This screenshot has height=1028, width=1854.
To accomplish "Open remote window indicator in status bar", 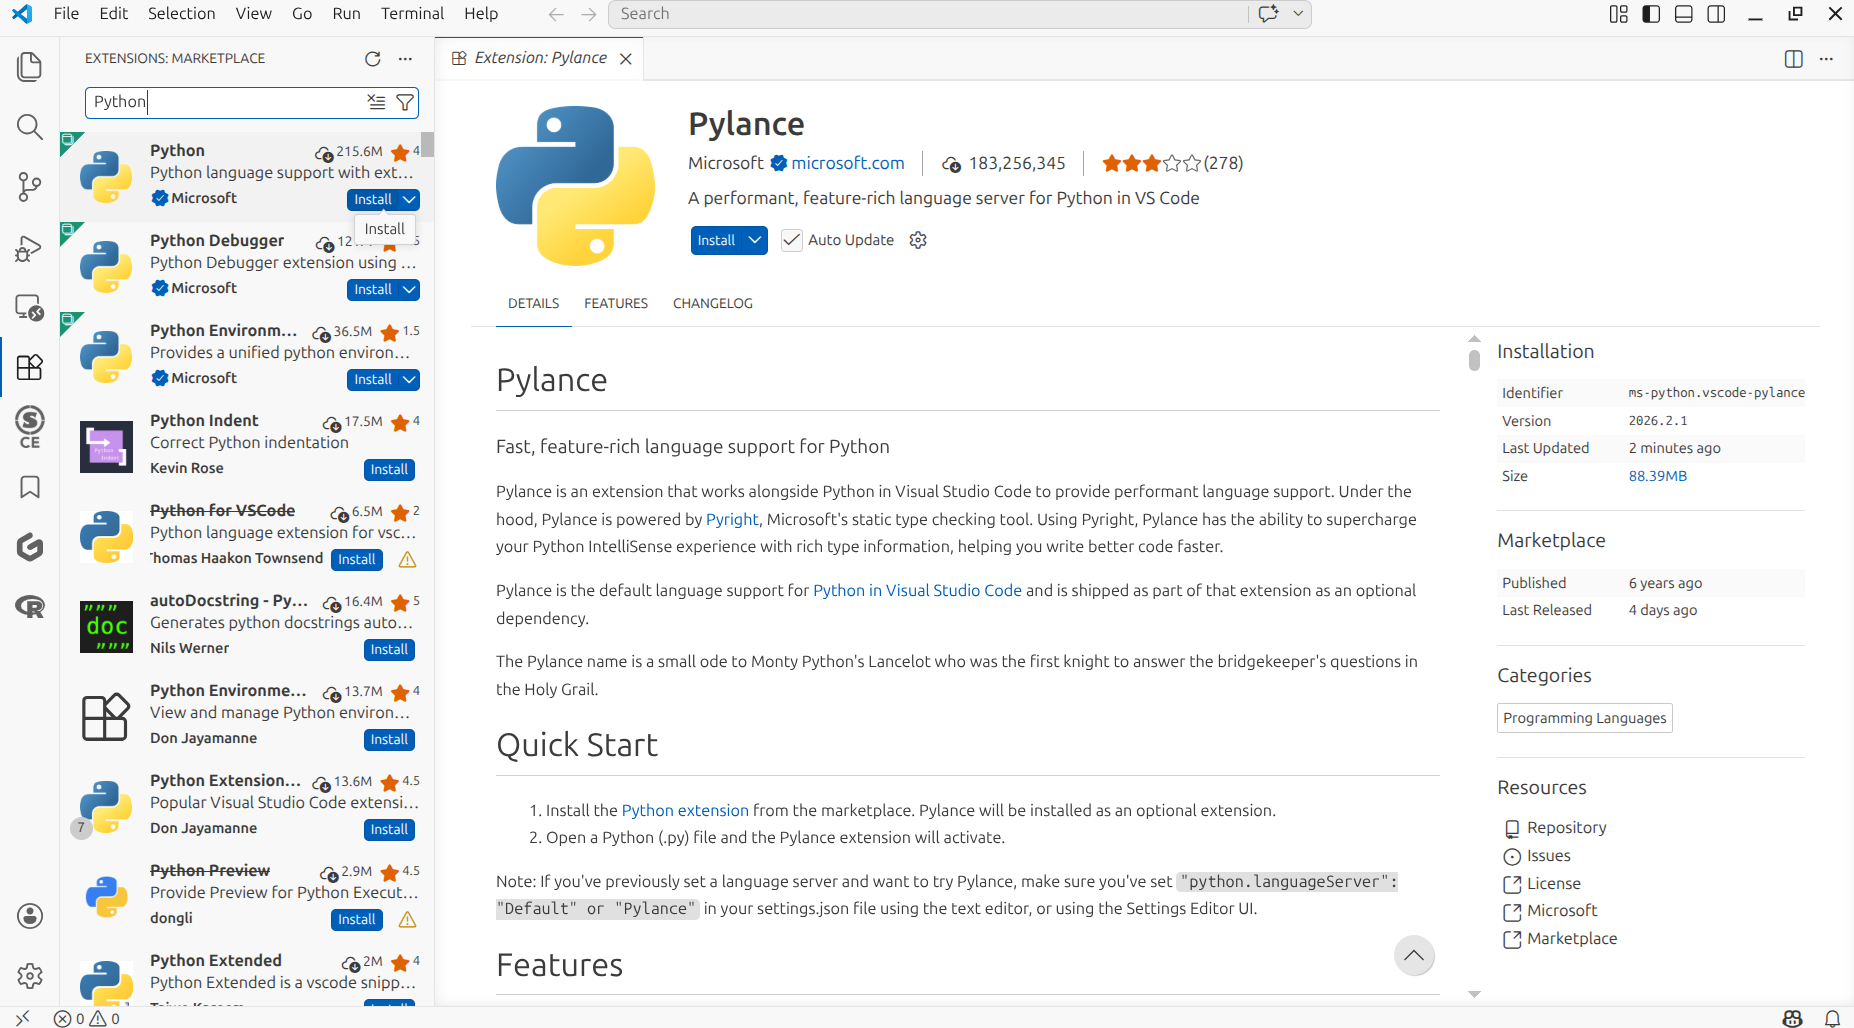I will click(x=23, y=1018).
